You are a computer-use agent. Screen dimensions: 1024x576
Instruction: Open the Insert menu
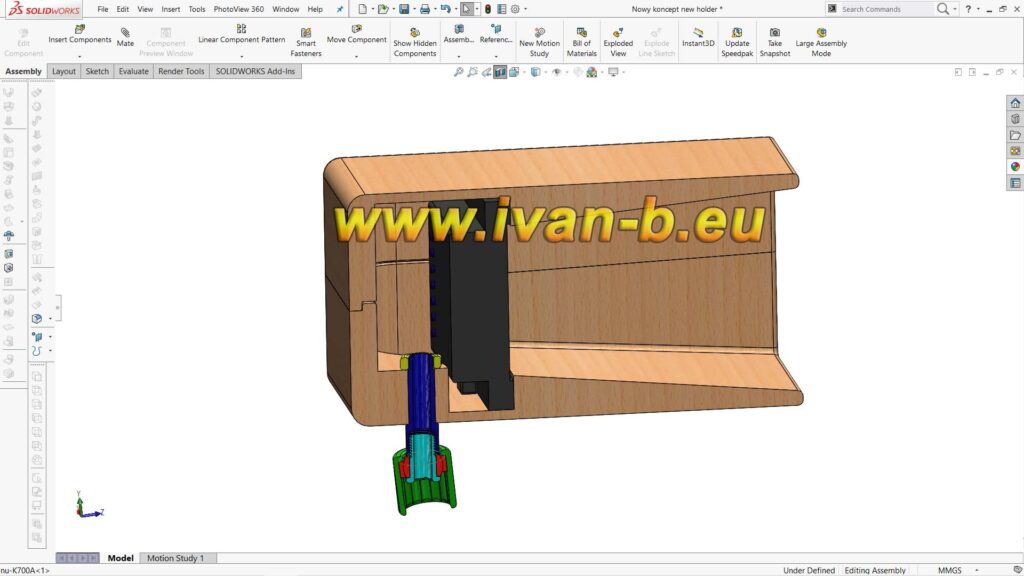pos(170,9)
